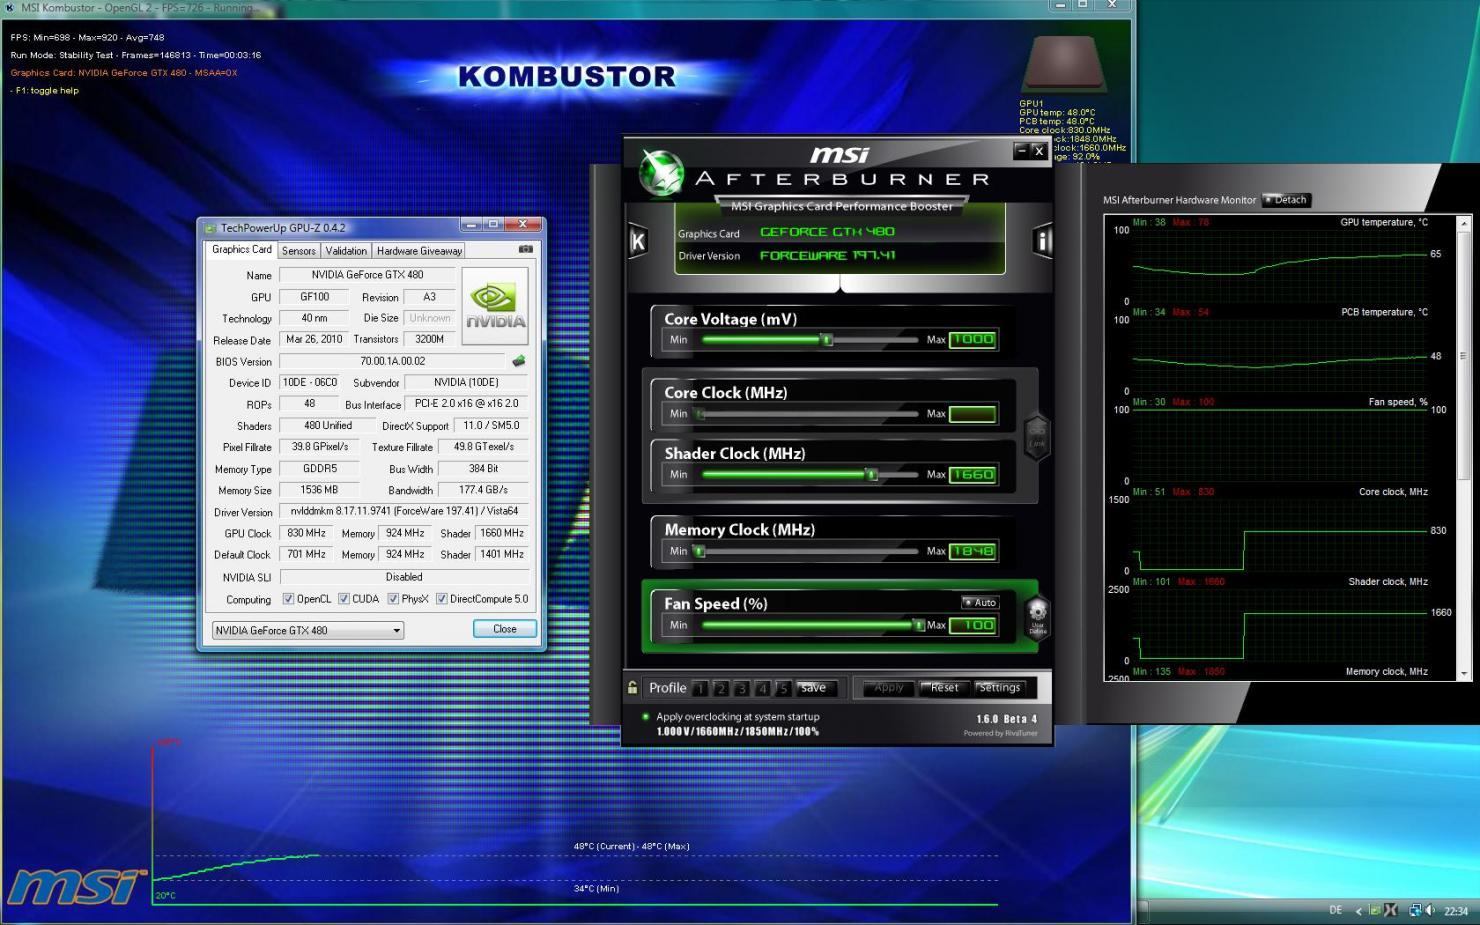
Task: Click the Core Clock slider handle
Action: click(700, 414)
